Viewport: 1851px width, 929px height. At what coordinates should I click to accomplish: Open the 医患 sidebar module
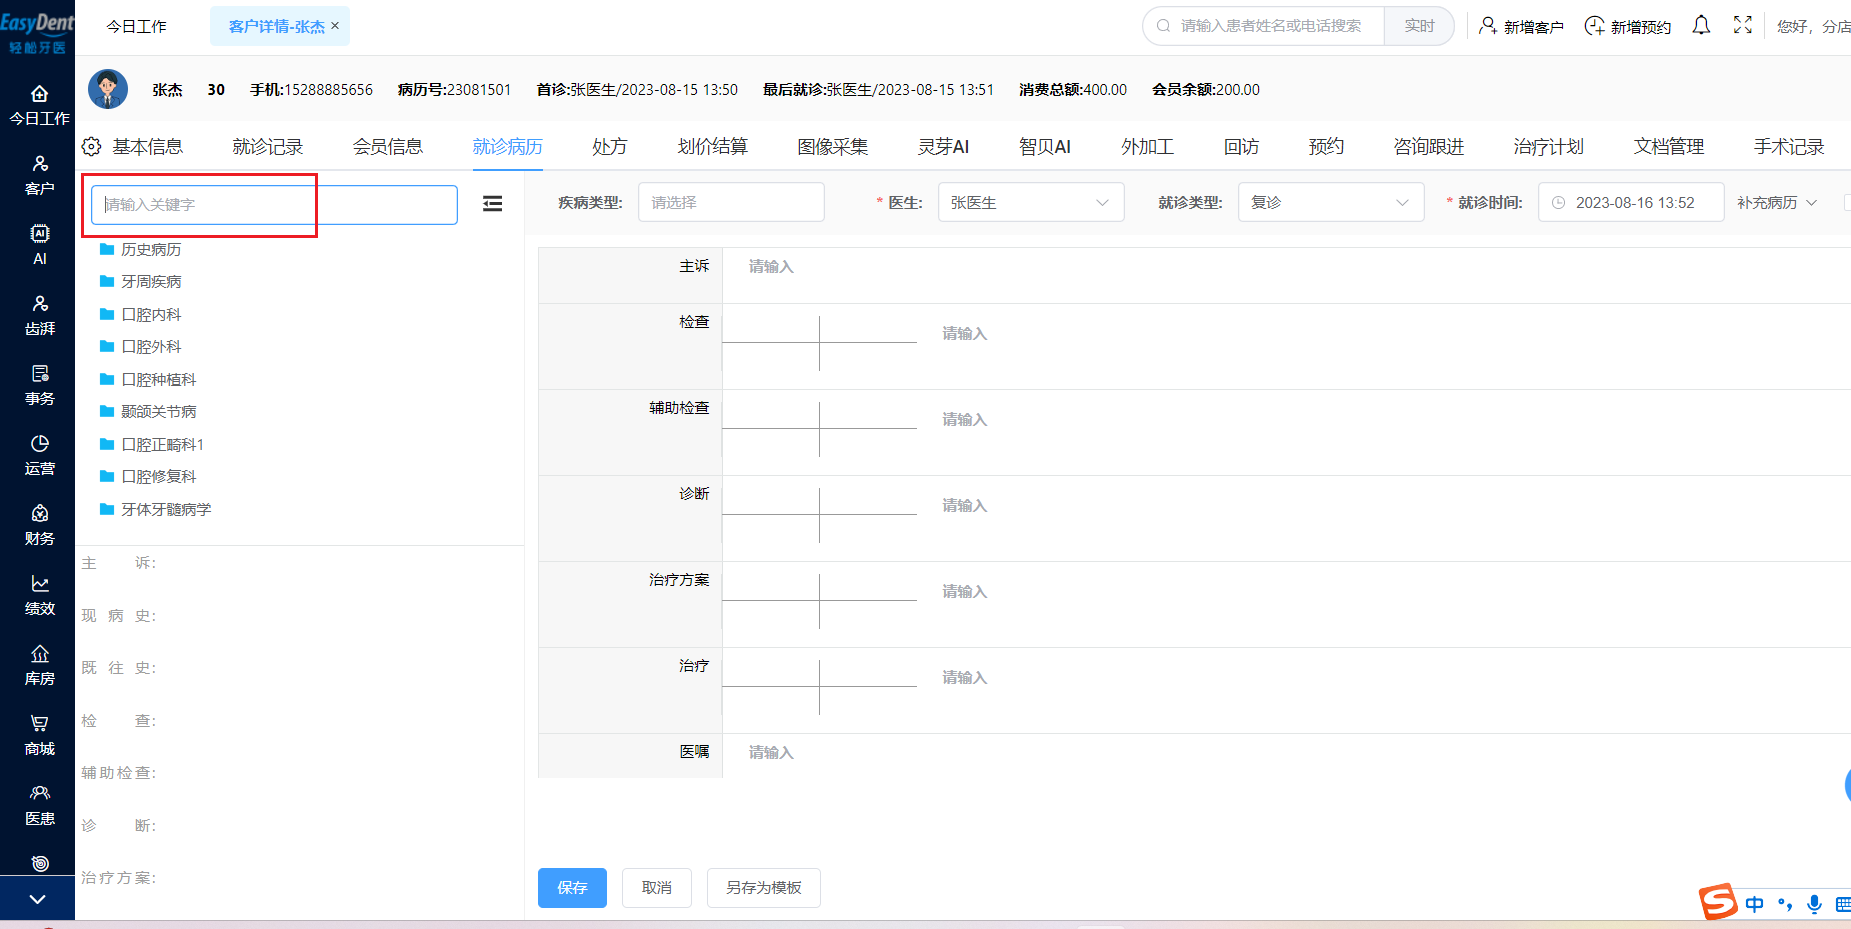(39, 806)
